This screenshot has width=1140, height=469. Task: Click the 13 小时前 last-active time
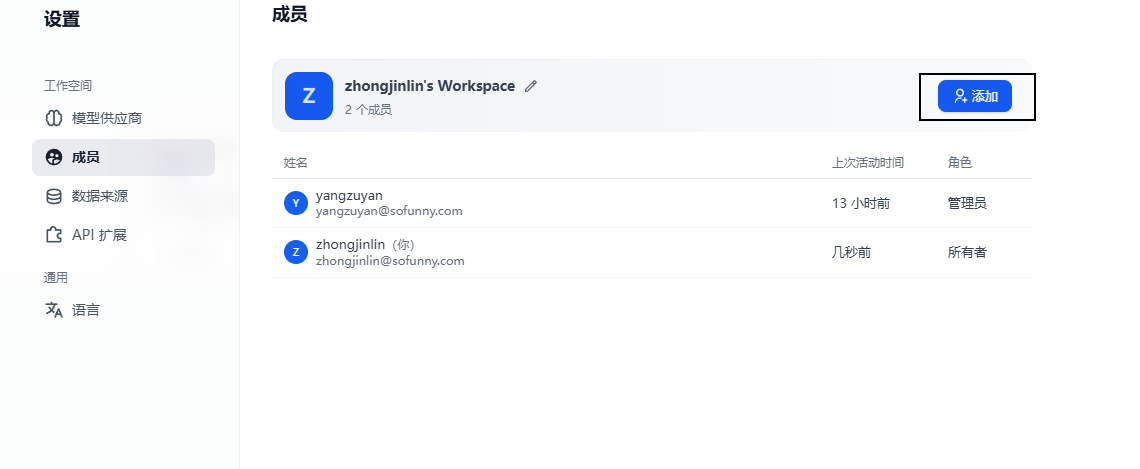pos(861,203)
